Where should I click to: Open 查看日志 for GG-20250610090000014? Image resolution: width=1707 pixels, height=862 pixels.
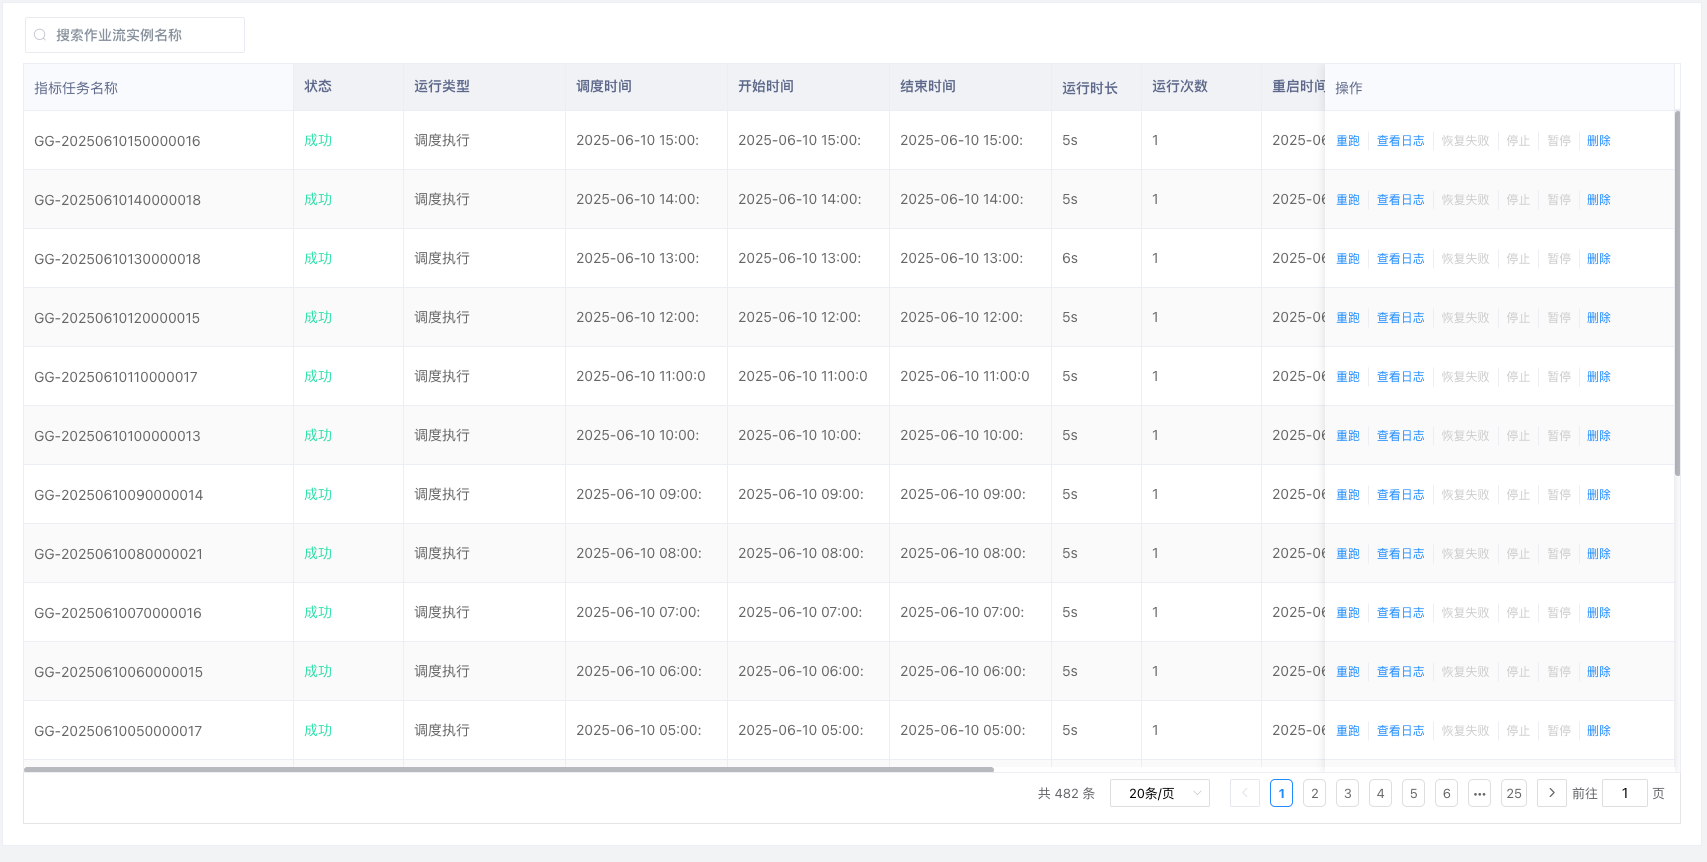[1400, 495]
